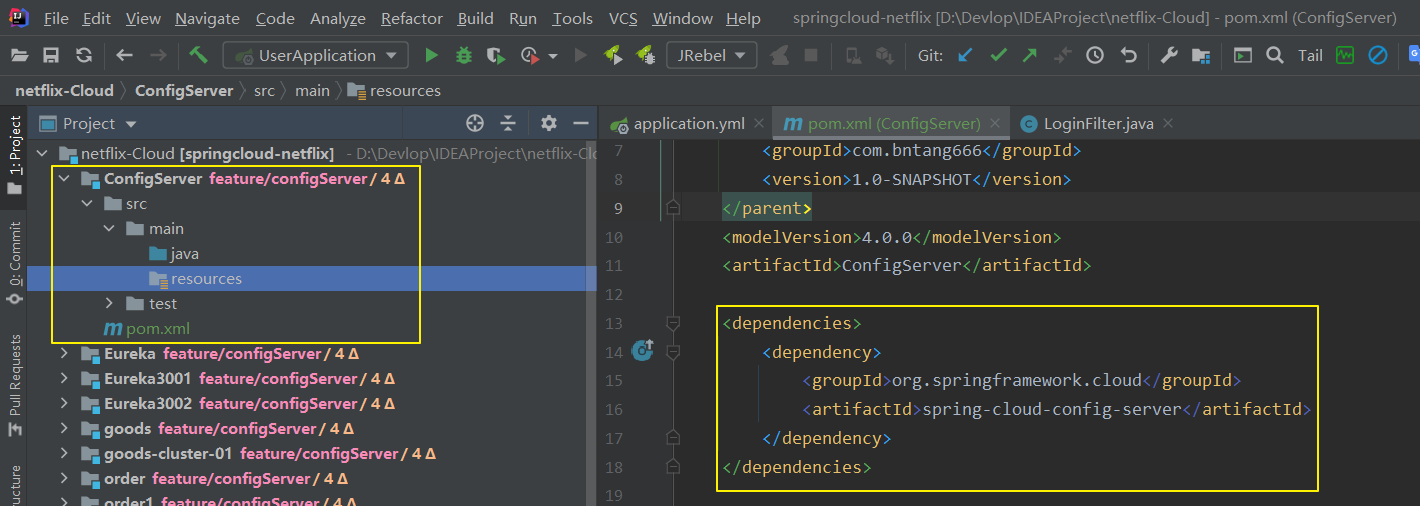Click the green Run button

(x=431, y=56)
